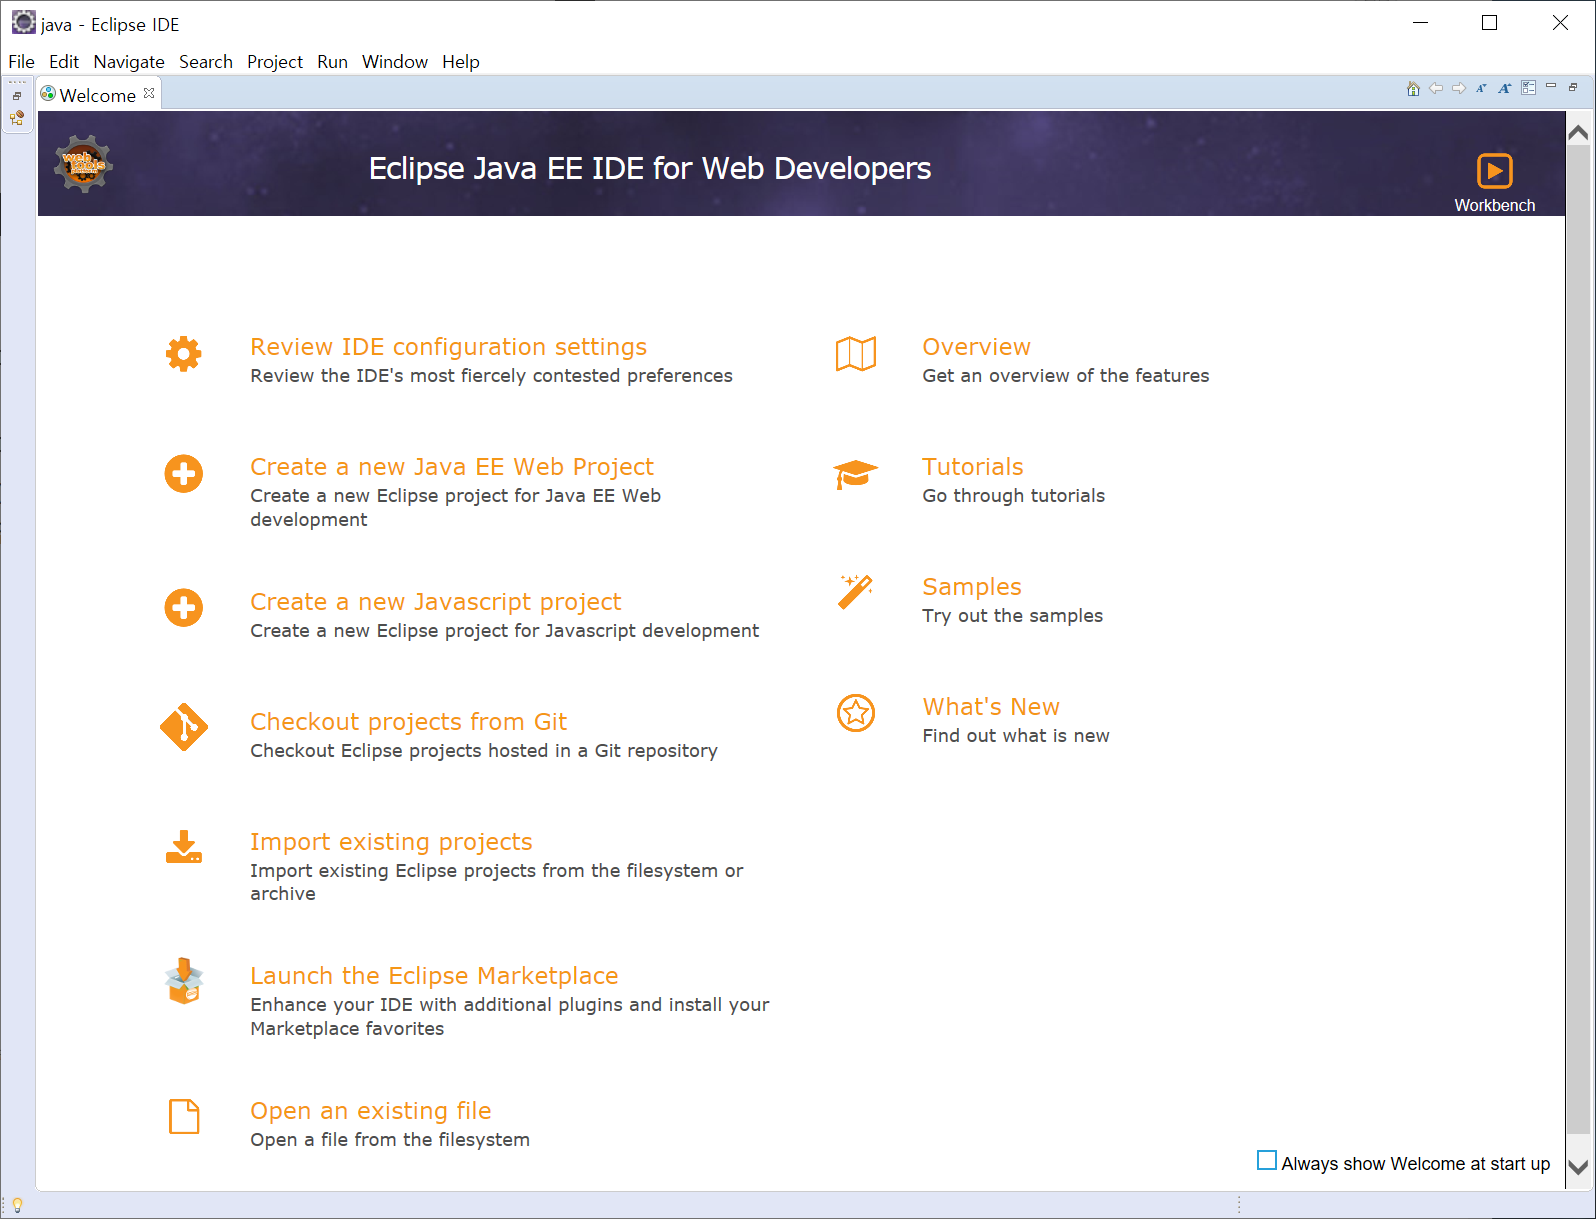
Task: Click the Tutorials graduation cap icon
Action: coord(856,474)
